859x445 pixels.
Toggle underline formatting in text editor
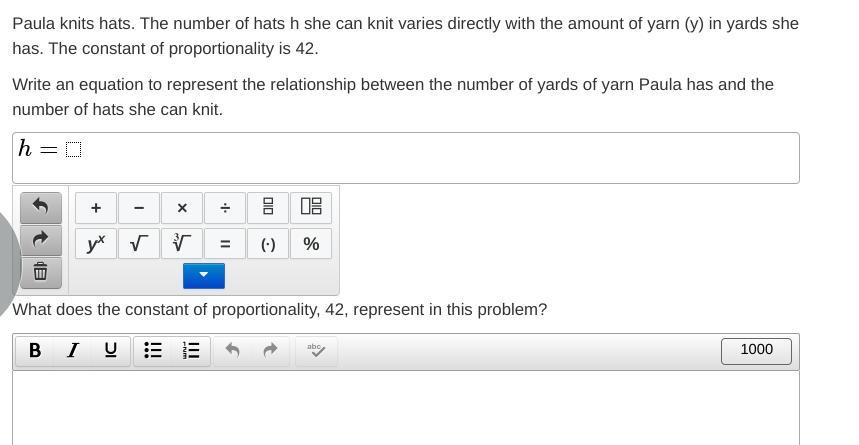tap(111, 350)
